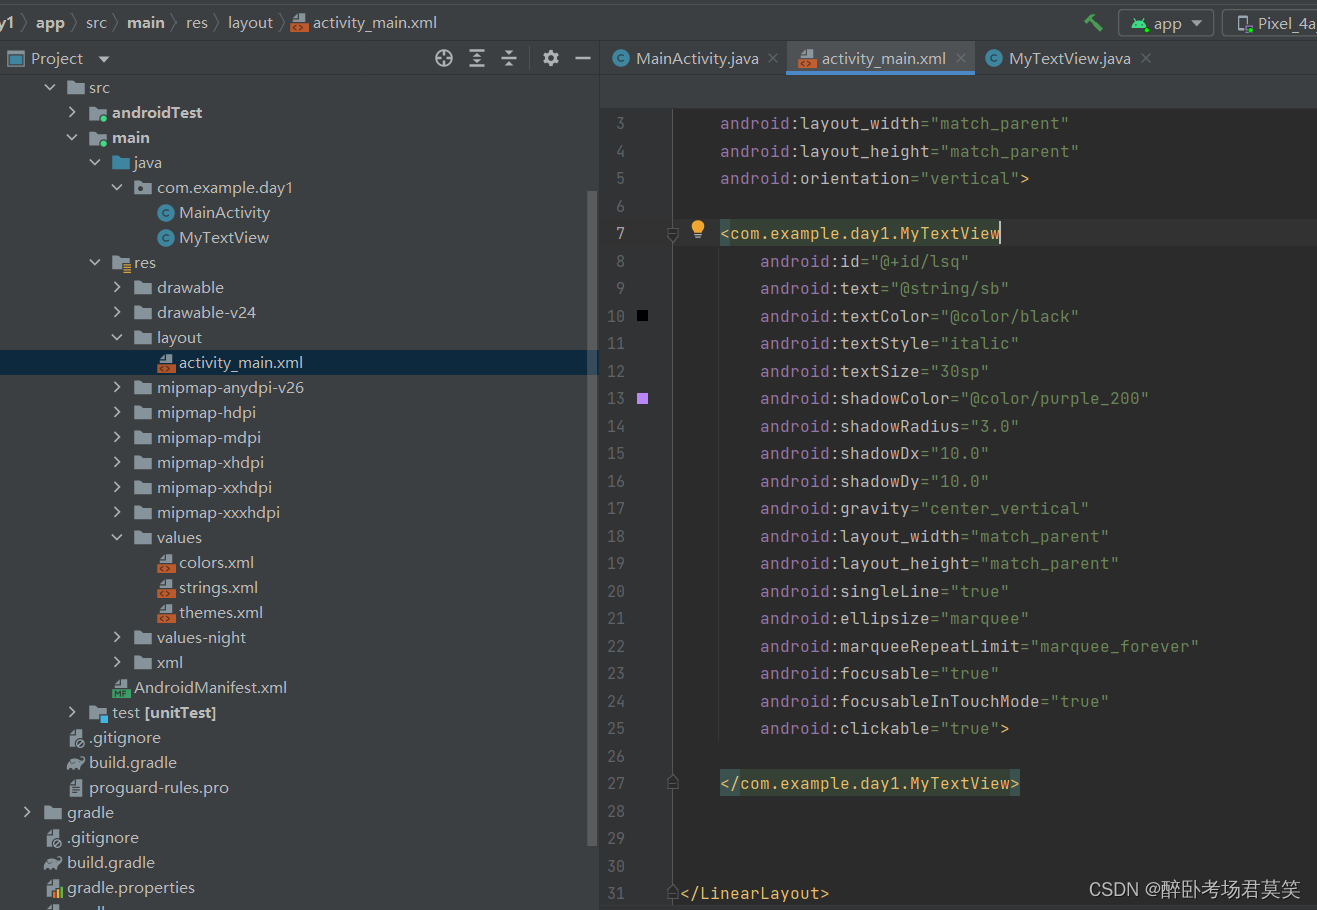Close the MainActivity.java tab
Screen dimensions: 1317x910
pyautogui.click(x=773, y=58)
